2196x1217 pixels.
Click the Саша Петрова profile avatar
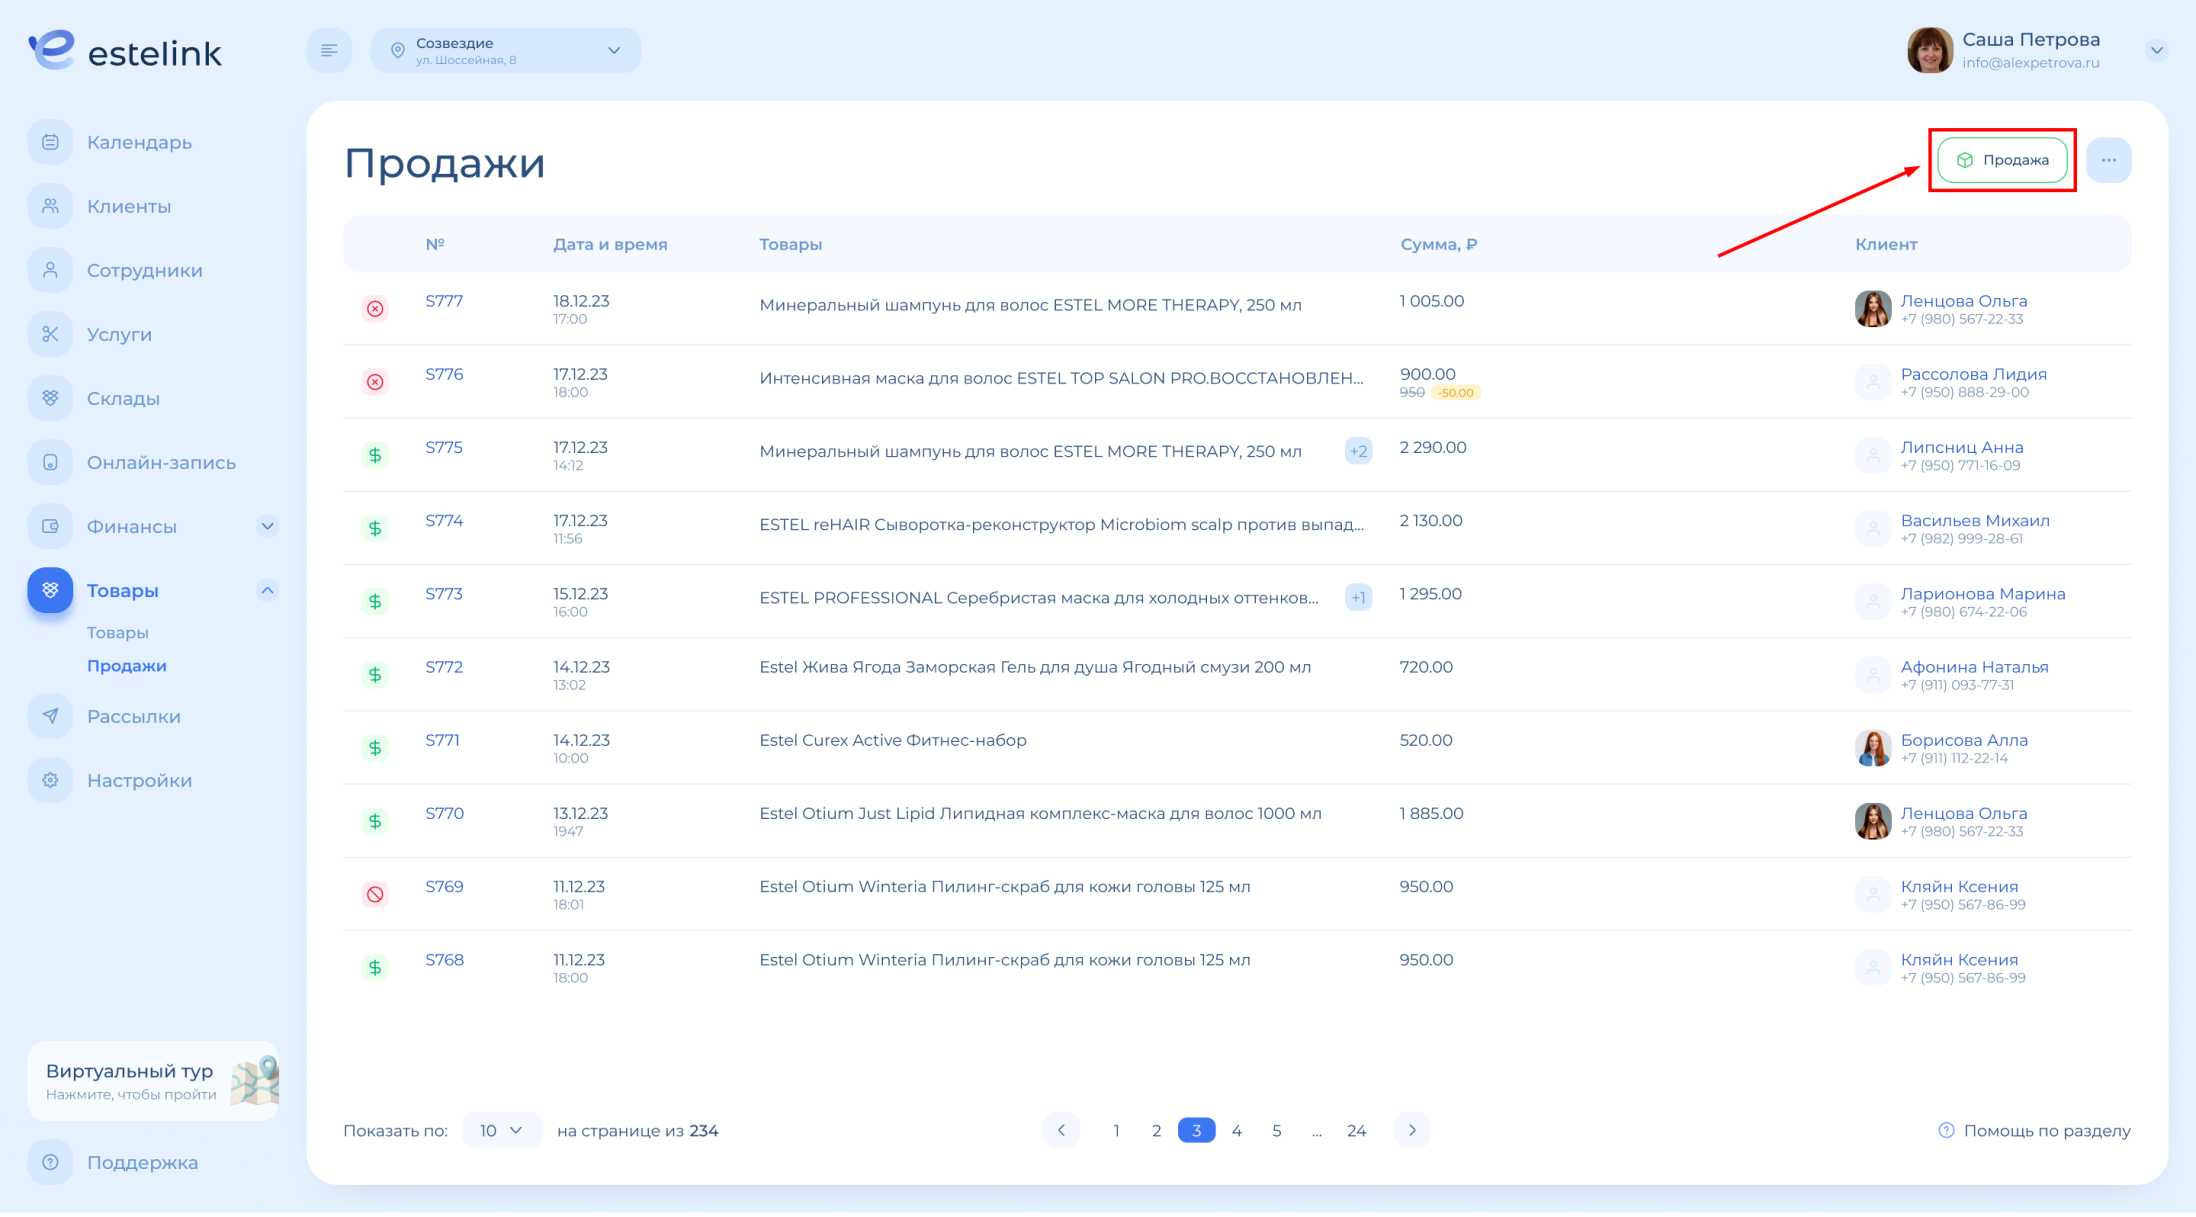coord(1929,50)
